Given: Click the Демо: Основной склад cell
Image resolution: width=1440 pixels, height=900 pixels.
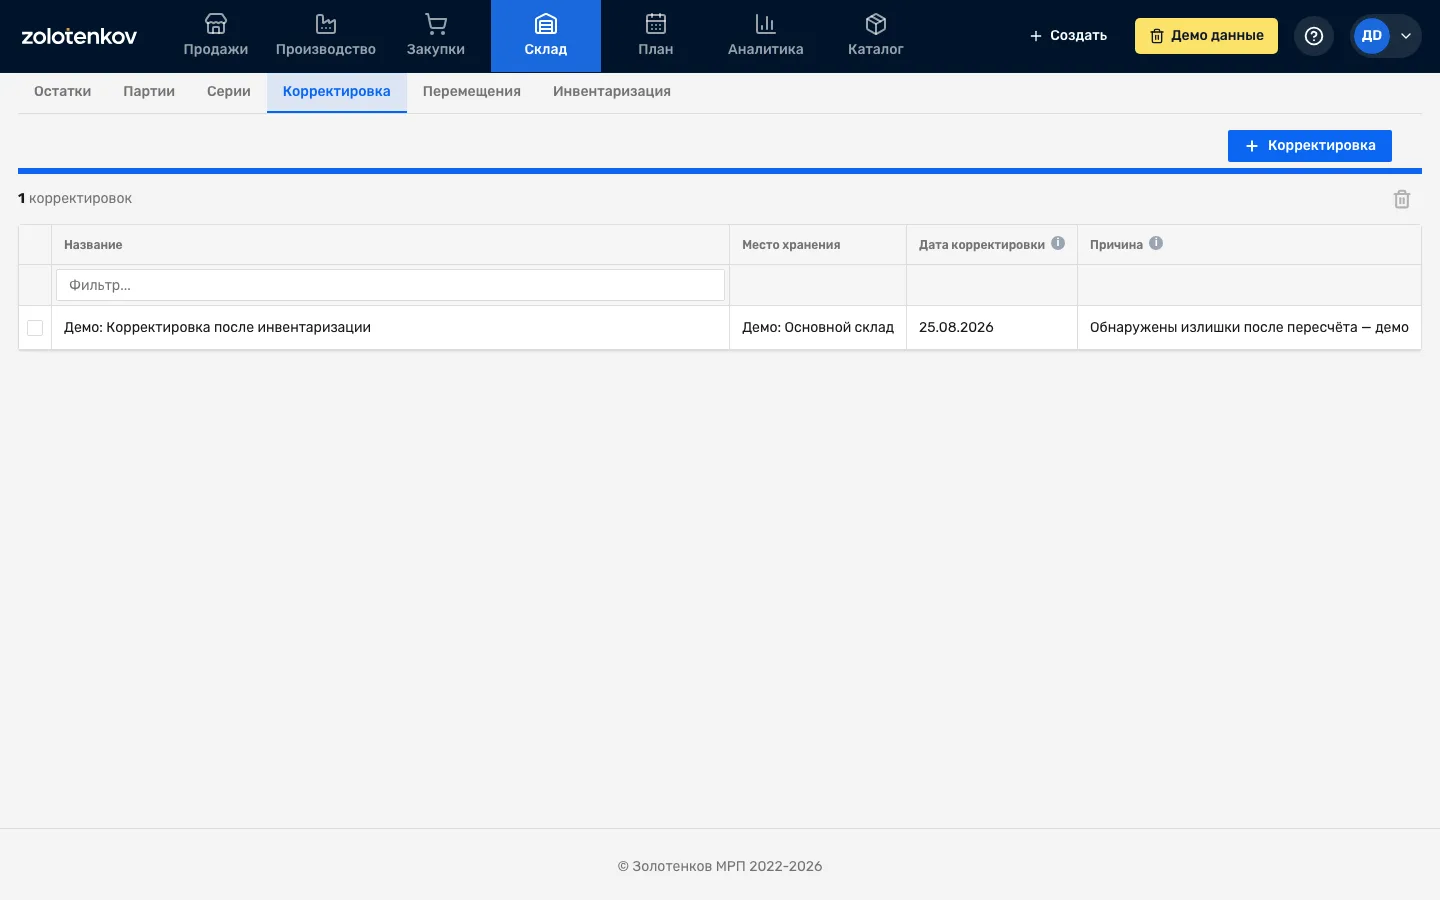Looking at the screenshot, I should click(818, 327).
